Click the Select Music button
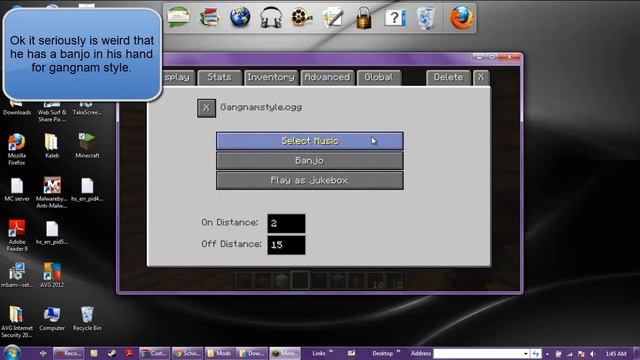This screenshot has width=640, height=360. (310, 141)
